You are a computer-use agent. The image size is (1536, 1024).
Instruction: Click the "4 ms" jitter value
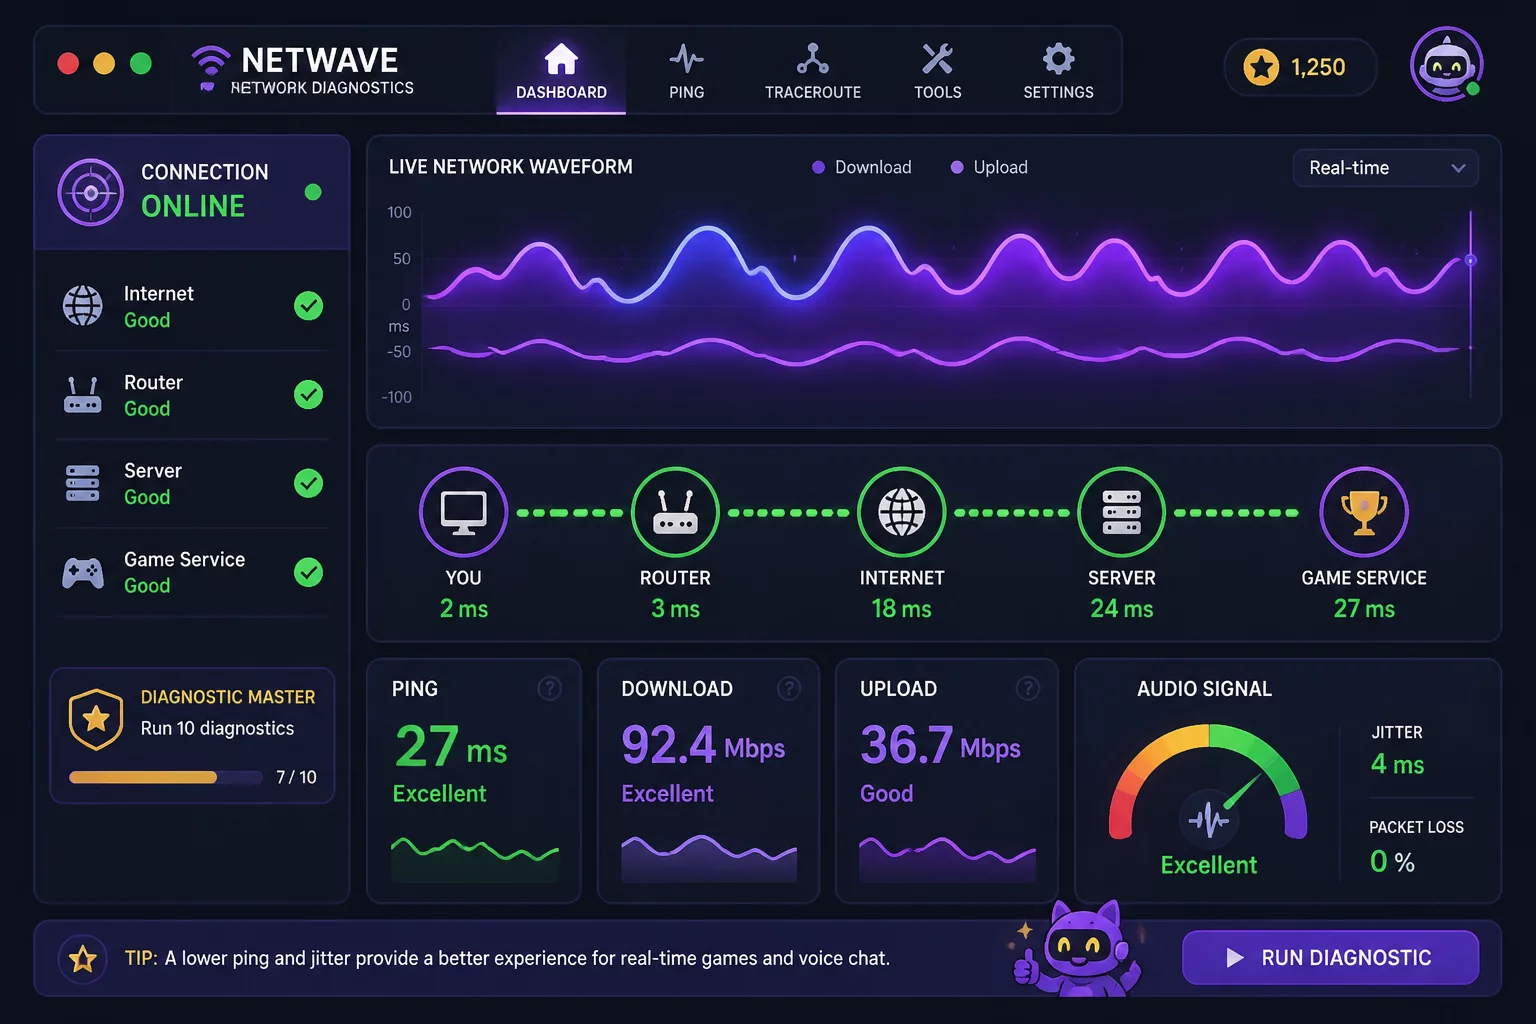1397,764
